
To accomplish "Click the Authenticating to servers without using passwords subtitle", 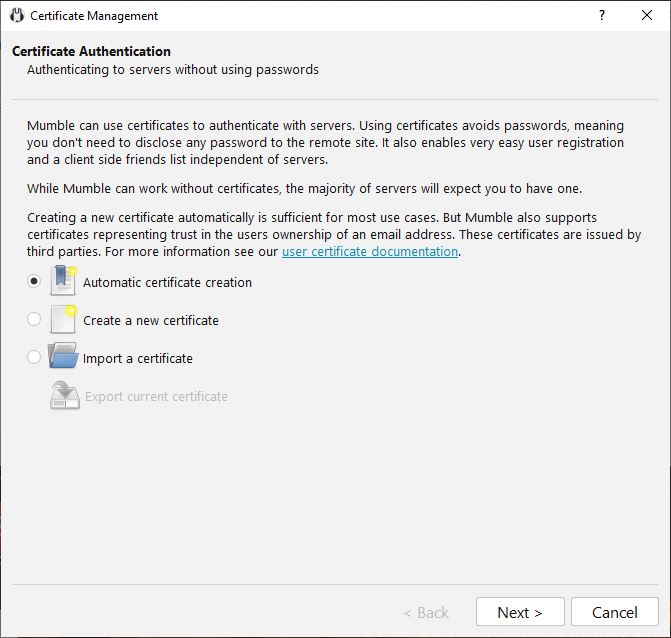I will coord(173,70).
